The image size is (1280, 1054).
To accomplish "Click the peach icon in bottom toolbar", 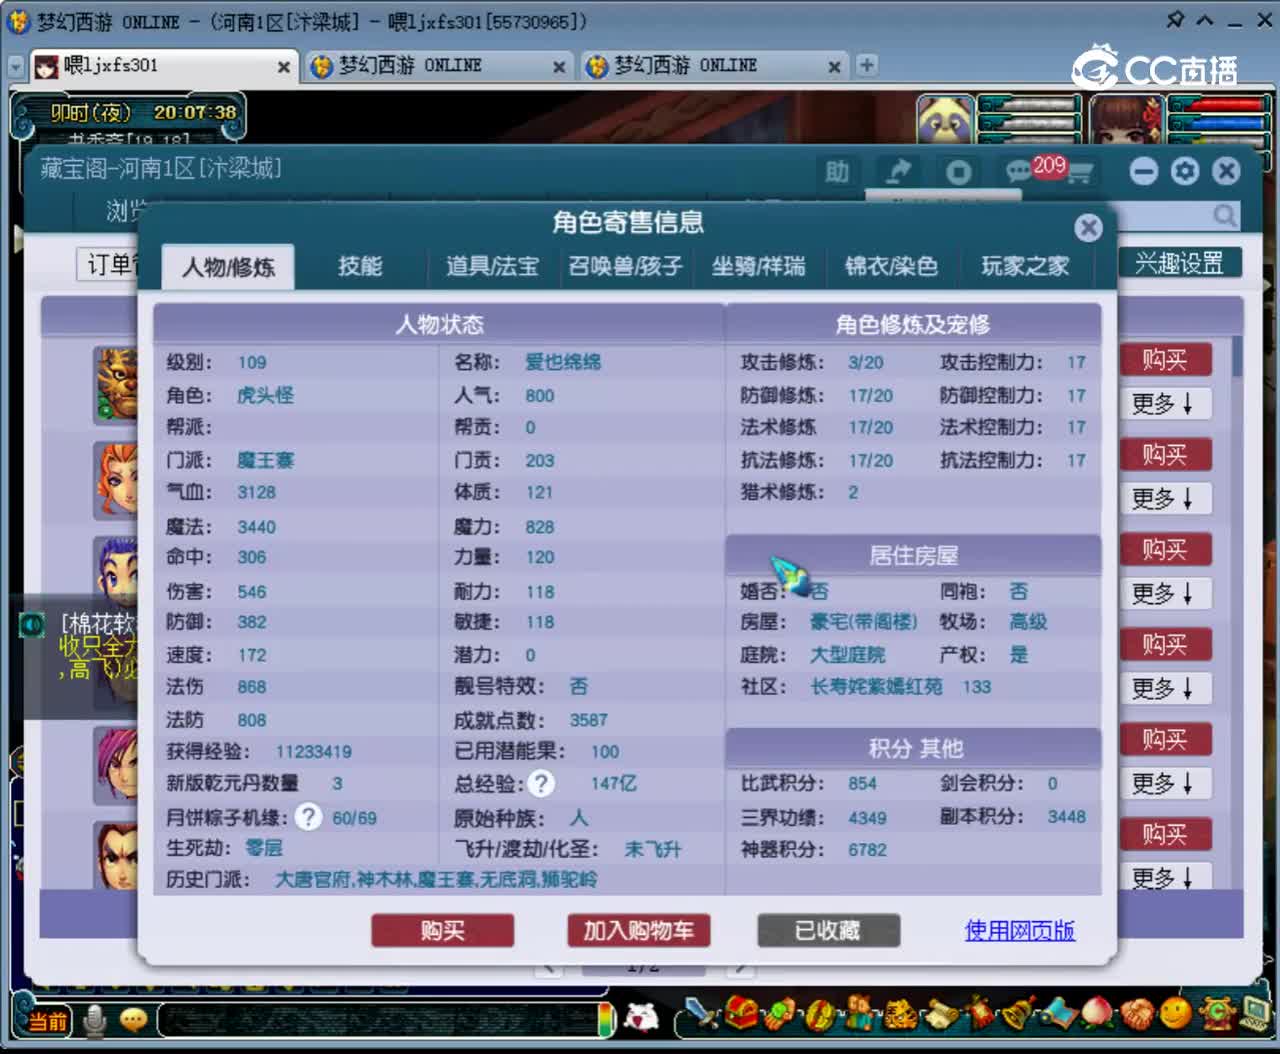I will (1097, 1015).
